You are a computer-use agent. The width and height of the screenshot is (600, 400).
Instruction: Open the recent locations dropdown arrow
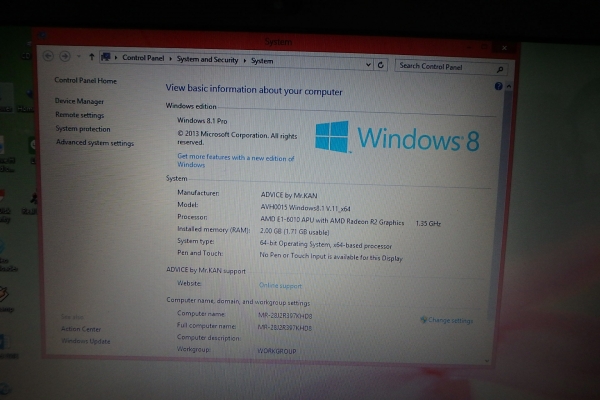[79, 57]
